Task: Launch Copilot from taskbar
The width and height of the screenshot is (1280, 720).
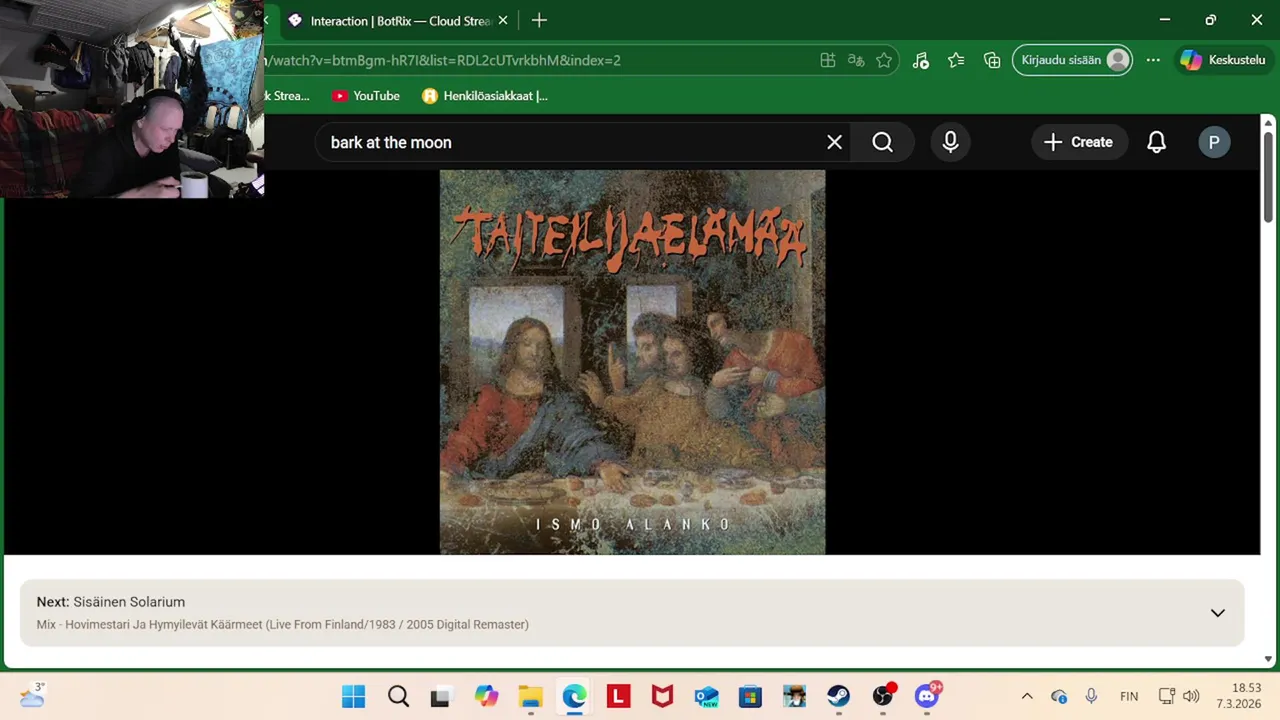Action: point(486,696)
